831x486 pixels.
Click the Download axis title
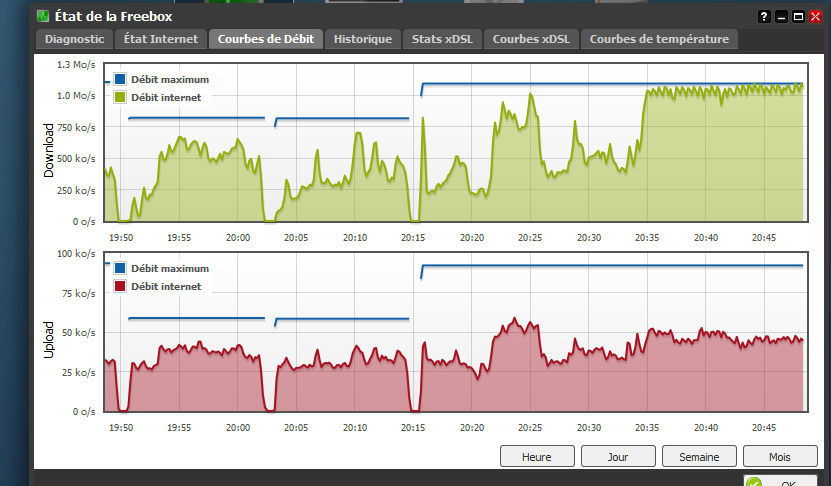(49, 150)
